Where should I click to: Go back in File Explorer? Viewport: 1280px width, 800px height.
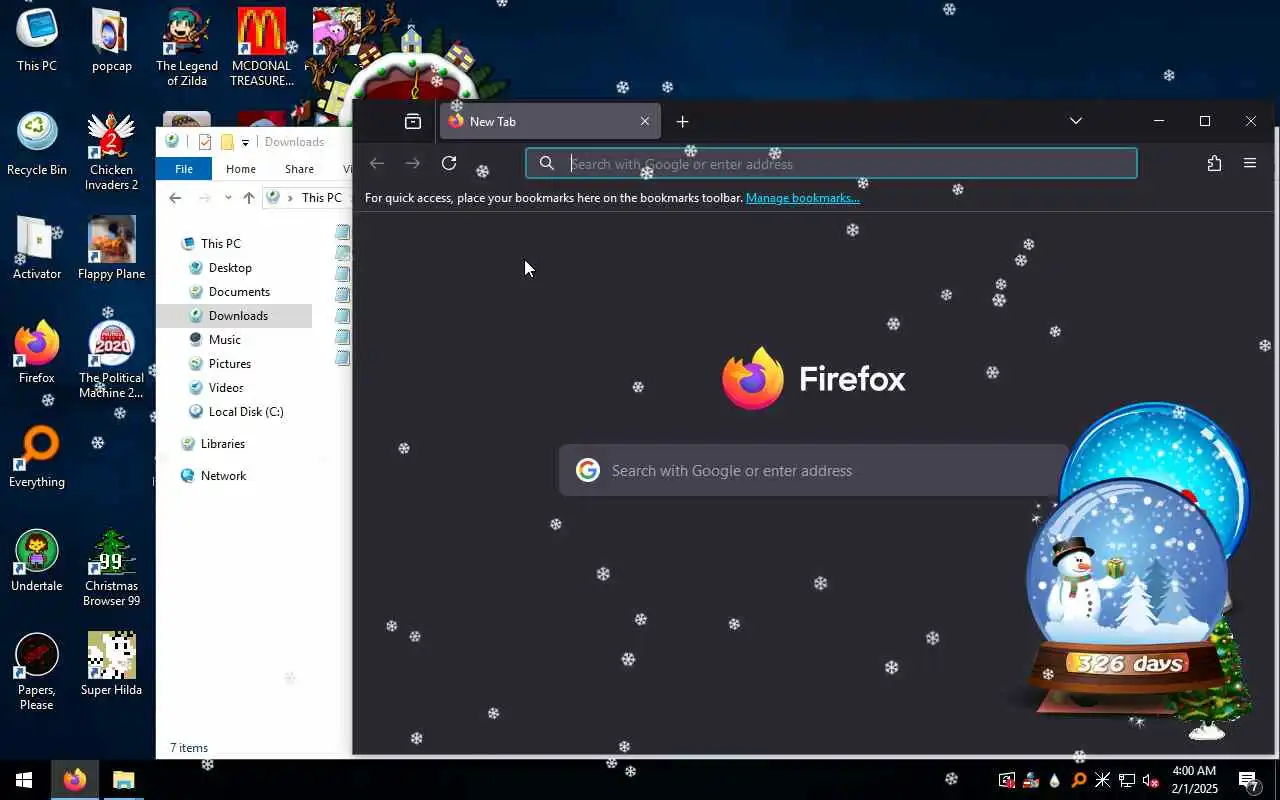(175, 198)
